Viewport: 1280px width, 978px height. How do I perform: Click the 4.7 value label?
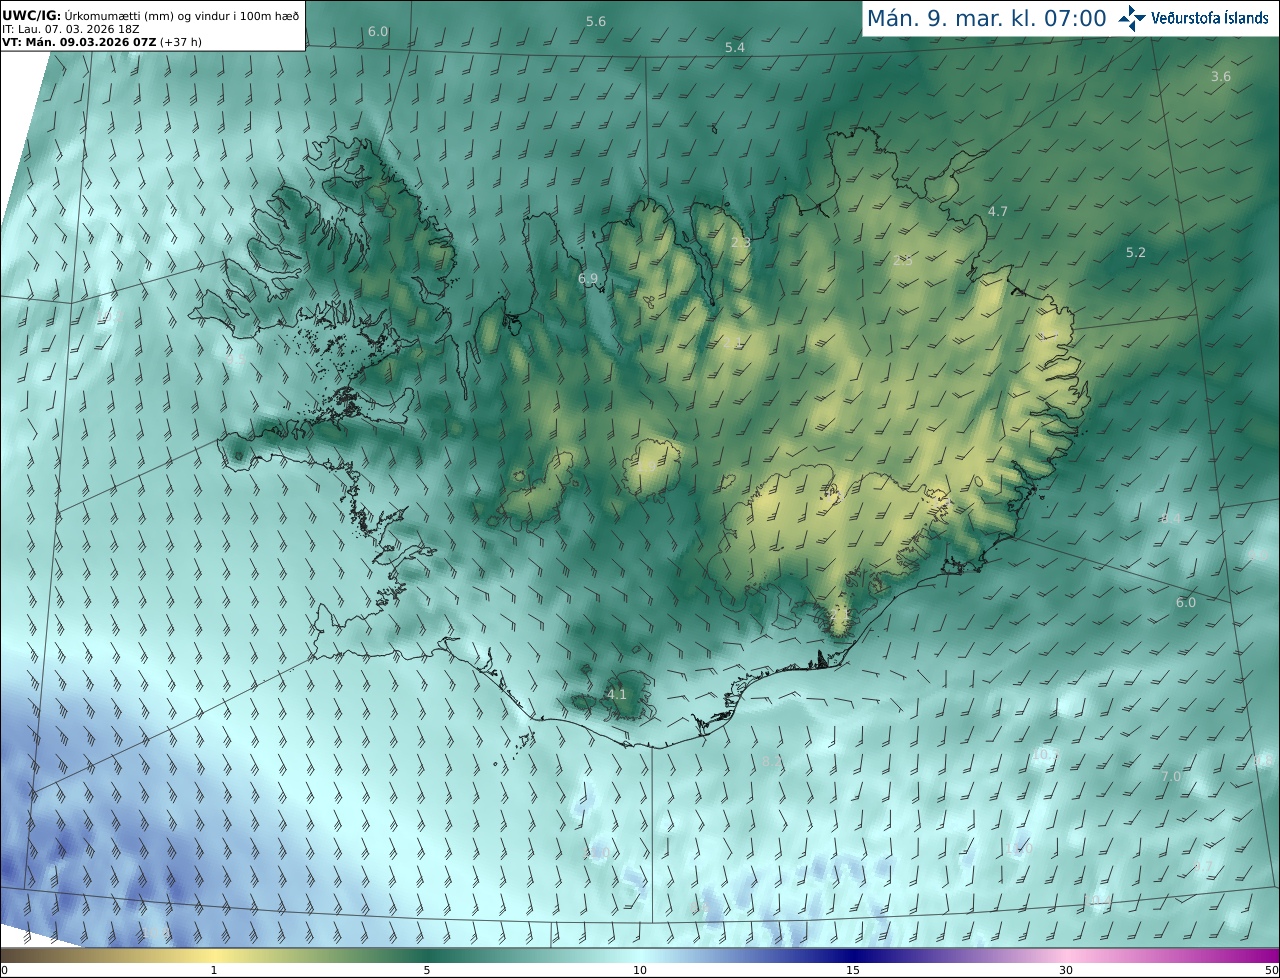pos(998,211)
